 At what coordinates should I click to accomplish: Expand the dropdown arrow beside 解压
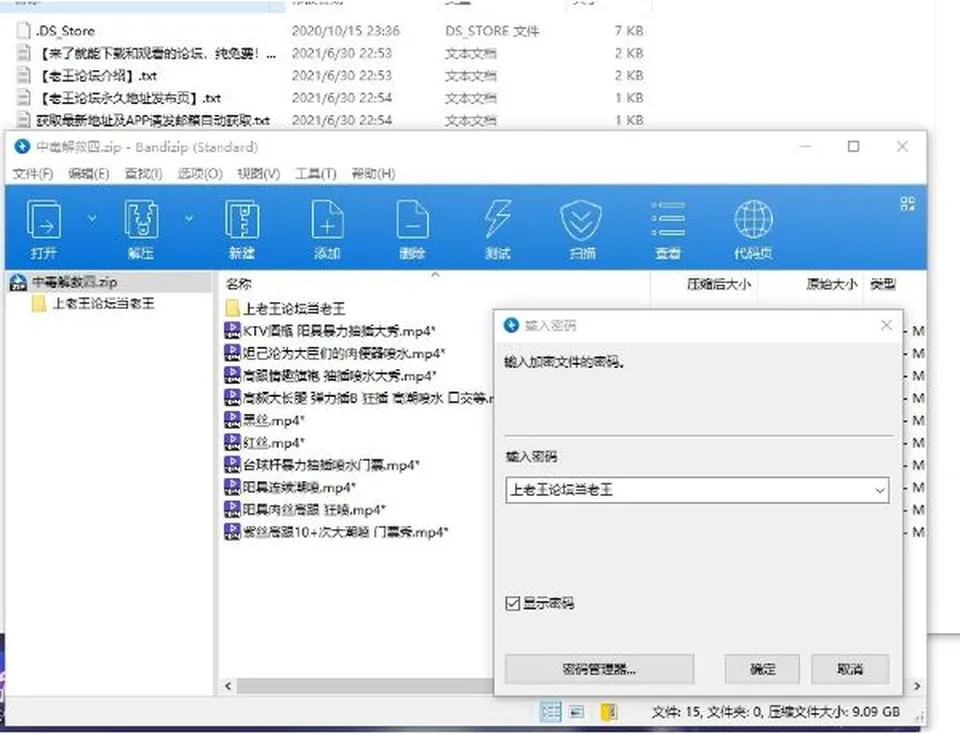pos(189,218)
